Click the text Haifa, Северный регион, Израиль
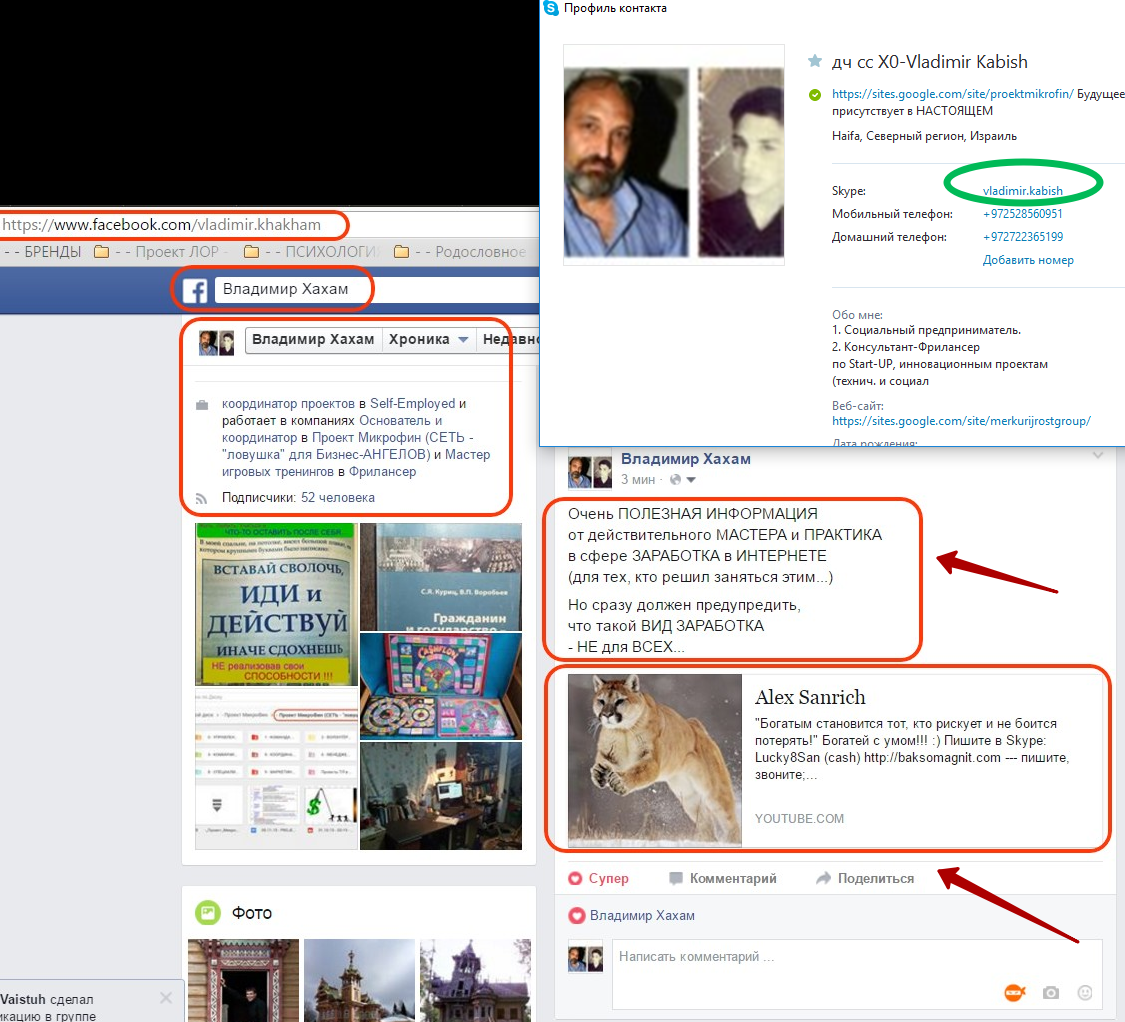1125x1022 pixels. [x=924, y=136]
